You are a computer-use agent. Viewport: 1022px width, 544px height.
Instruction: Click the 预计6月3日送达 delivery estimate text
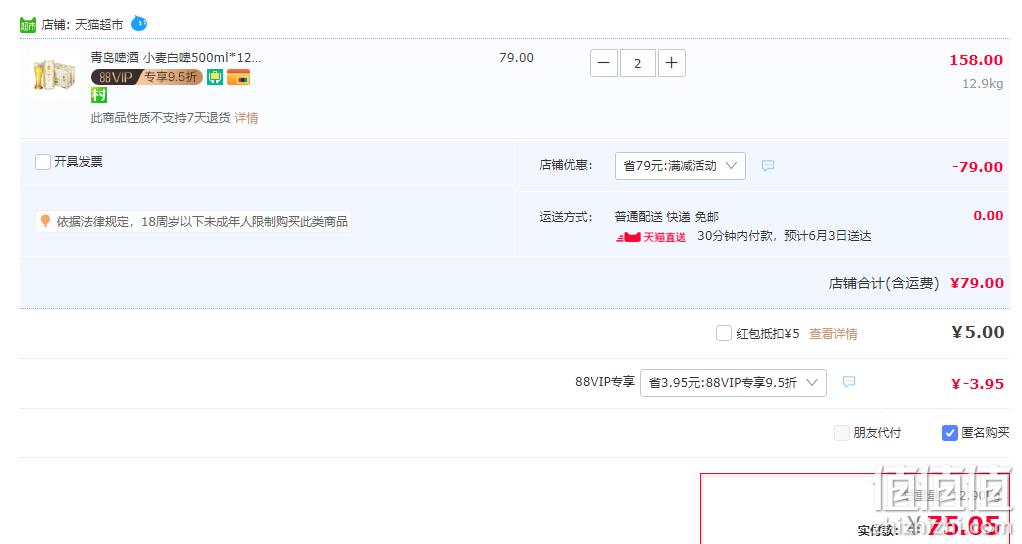pos(828,236)
